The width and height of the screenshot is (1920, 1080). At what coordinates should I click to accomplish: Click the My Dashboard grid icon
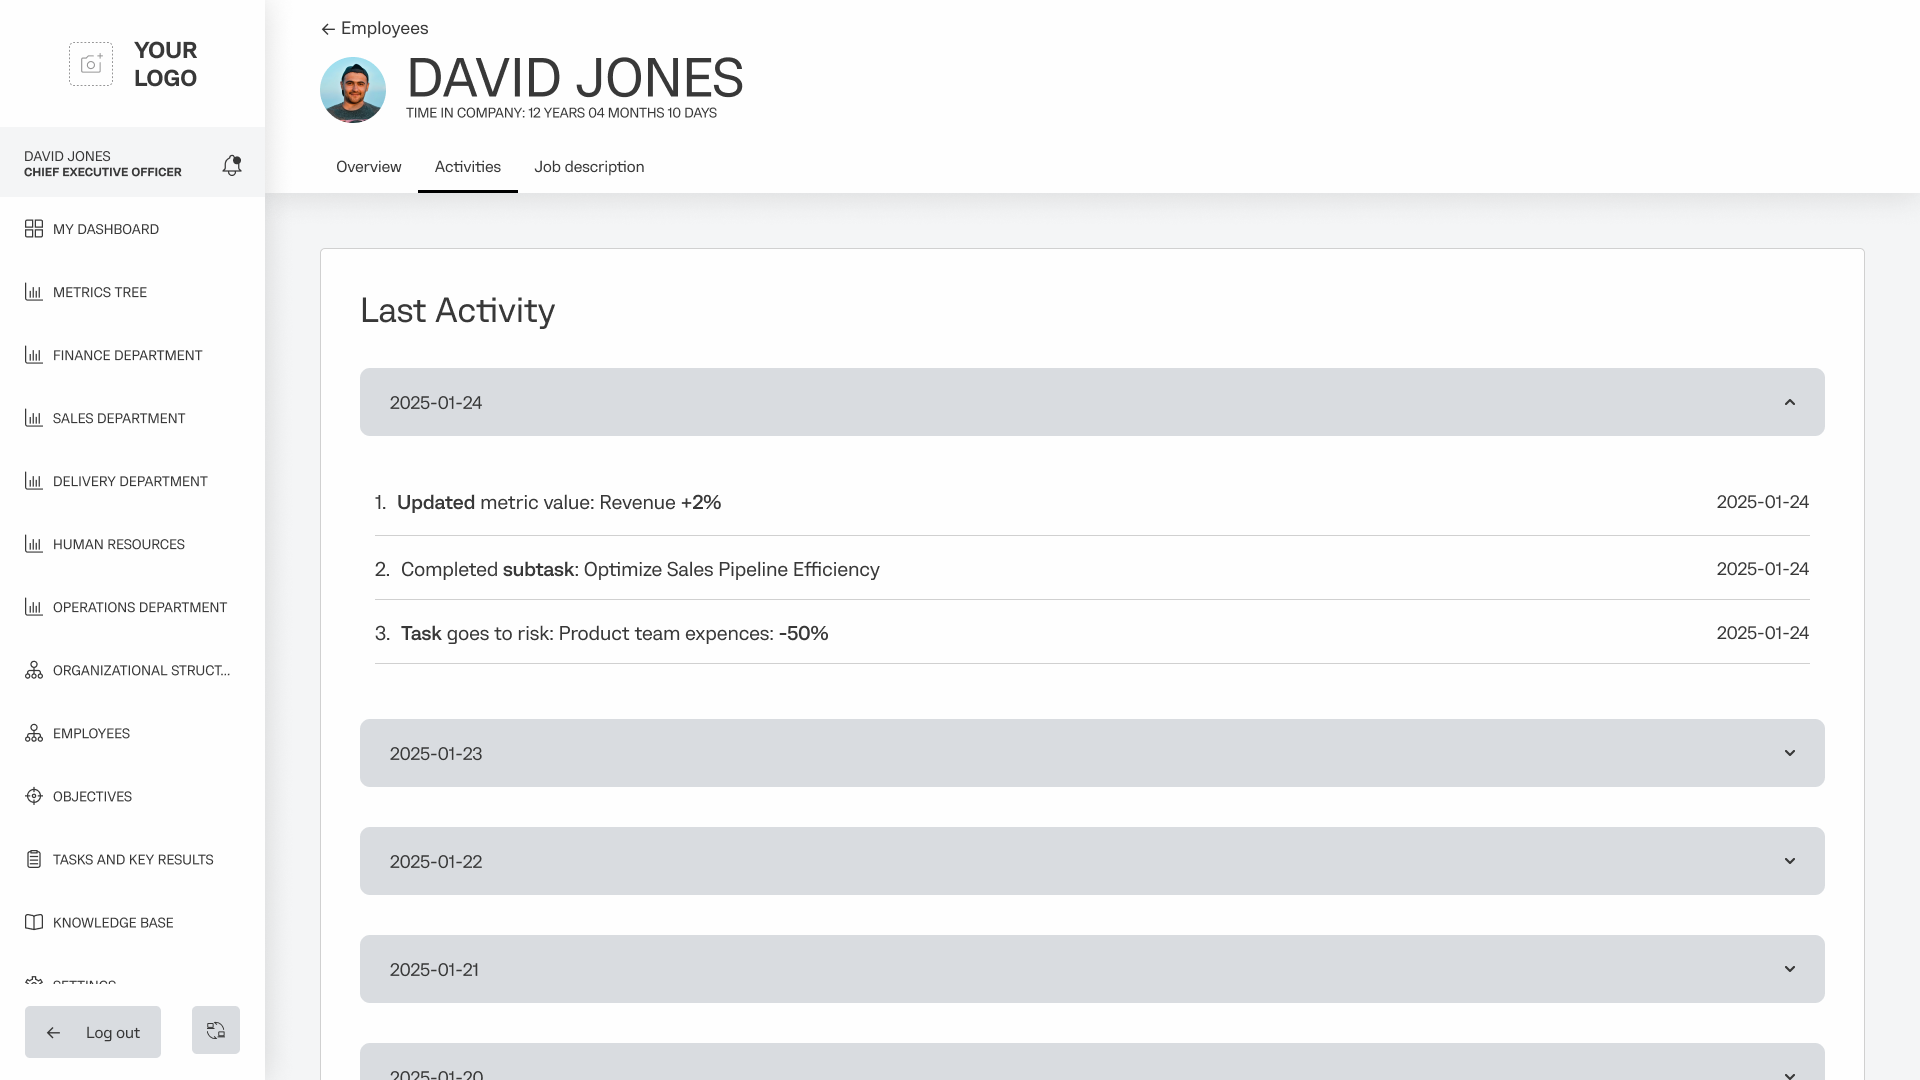click(34, 229)
